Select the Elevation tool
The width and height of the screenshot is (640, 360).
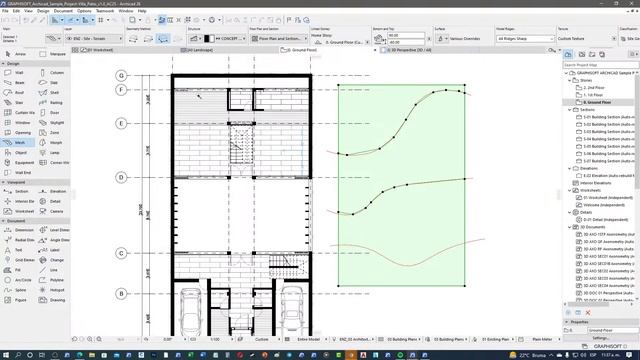52,191
